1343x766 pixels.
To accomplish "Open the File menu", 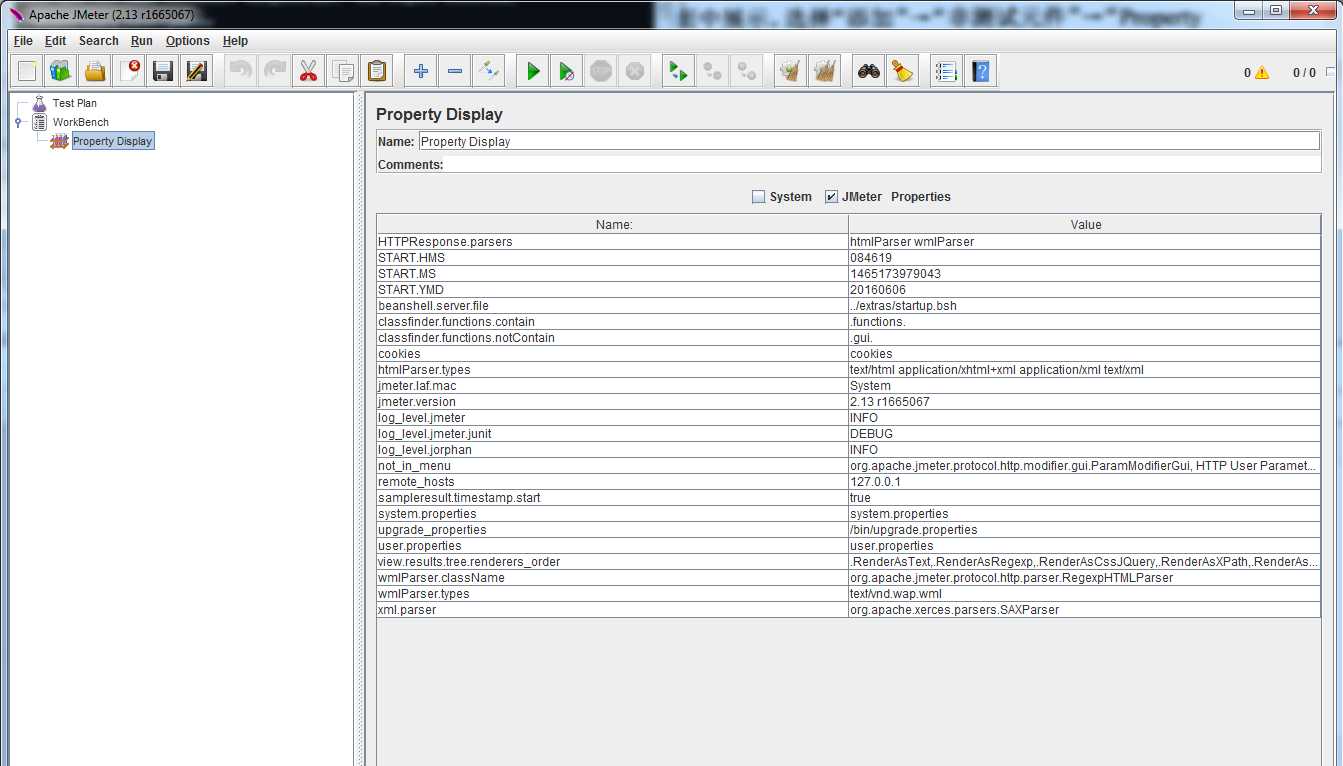I will pos(23,41).
